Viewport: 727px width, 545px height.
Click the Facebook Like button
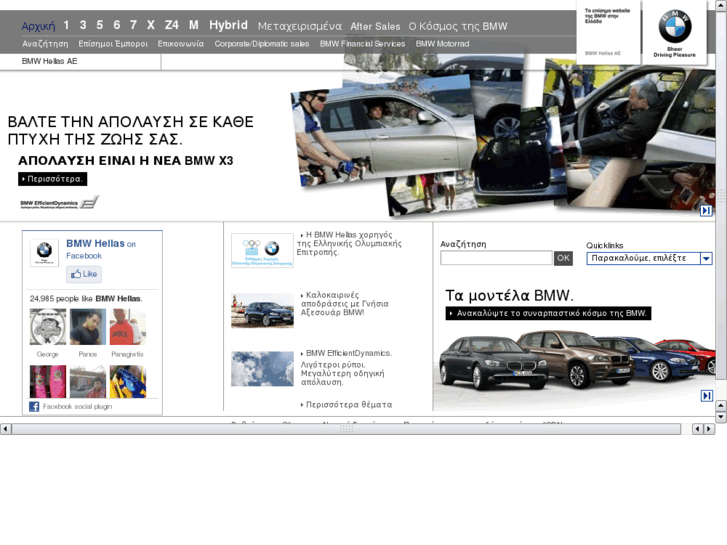pyautogui.click(x=84, y=274)
